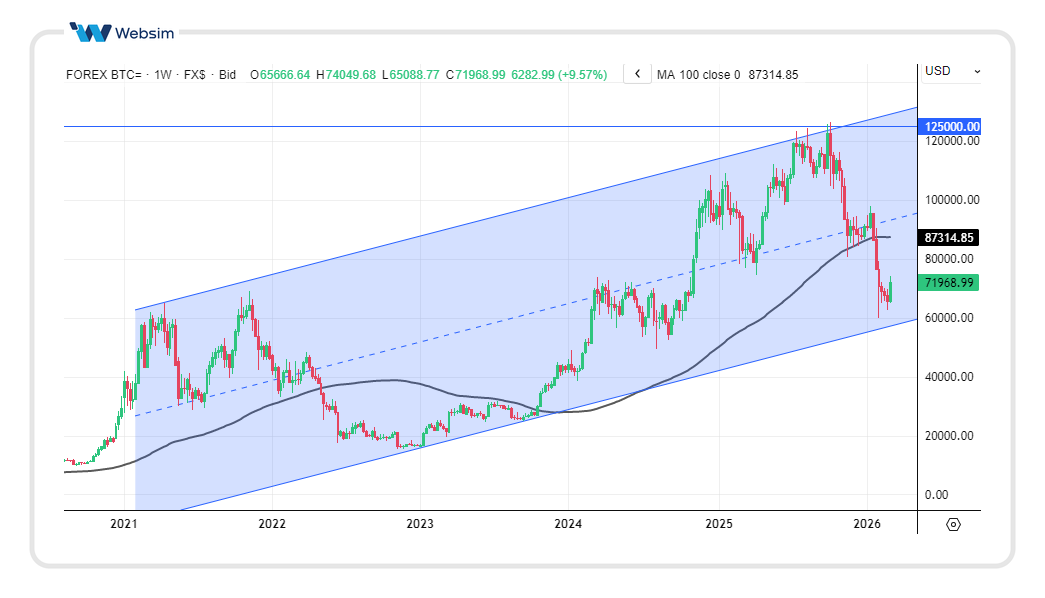This screenshot has height=598, width=1045.
Task: Click the FX$ exchange label in legend
Action: (x=193, y=74)
